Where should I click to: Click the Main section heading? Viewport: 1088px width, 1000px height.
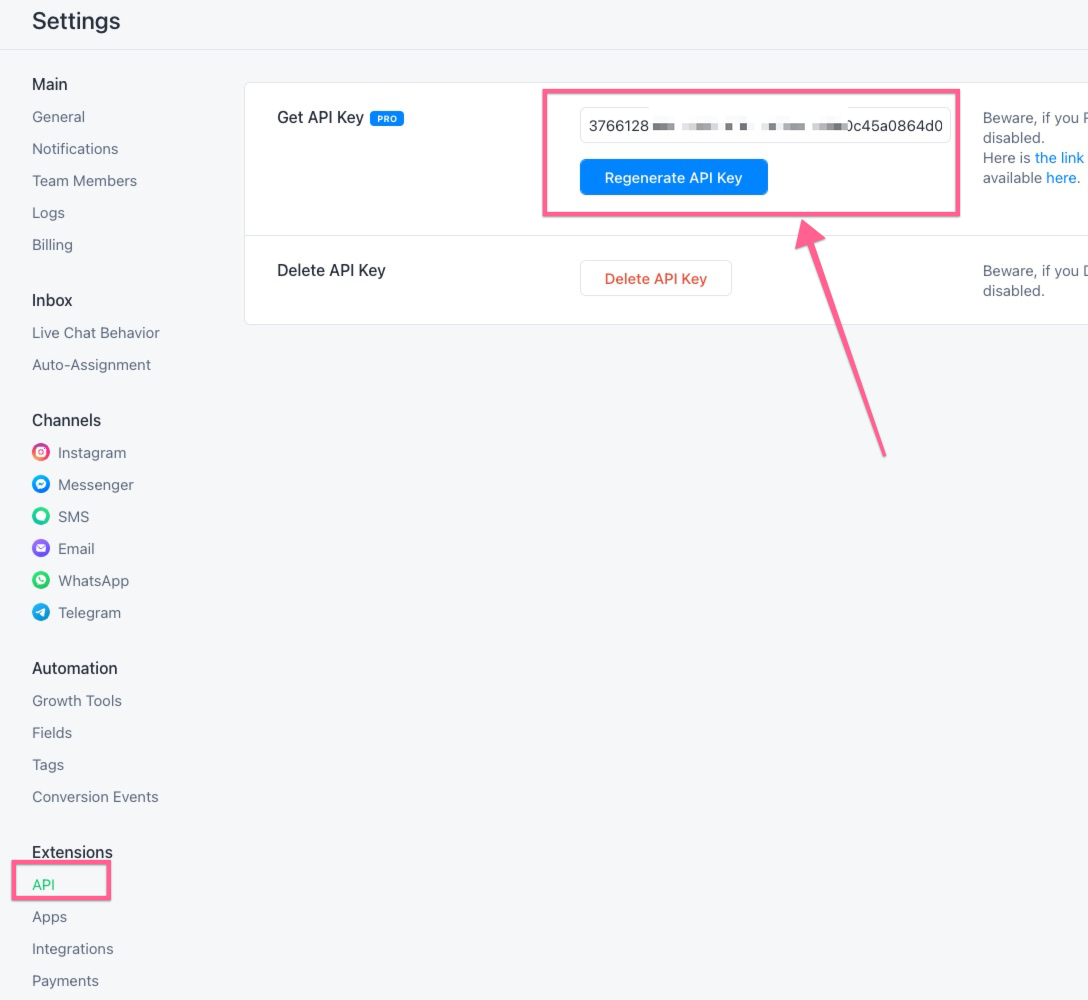(50, 85)
